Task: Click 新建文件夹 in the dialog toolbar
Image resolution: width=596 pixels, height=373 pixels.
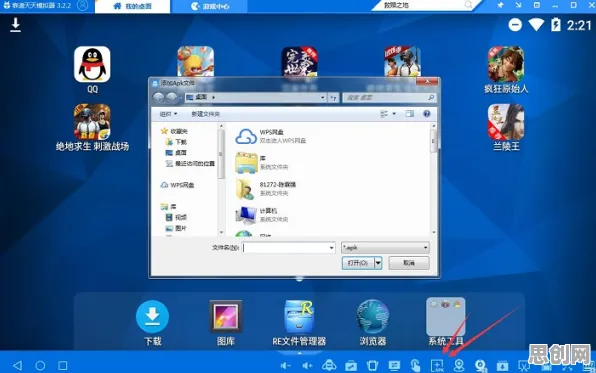Action: pyautogui.click(x=206, y=114)
